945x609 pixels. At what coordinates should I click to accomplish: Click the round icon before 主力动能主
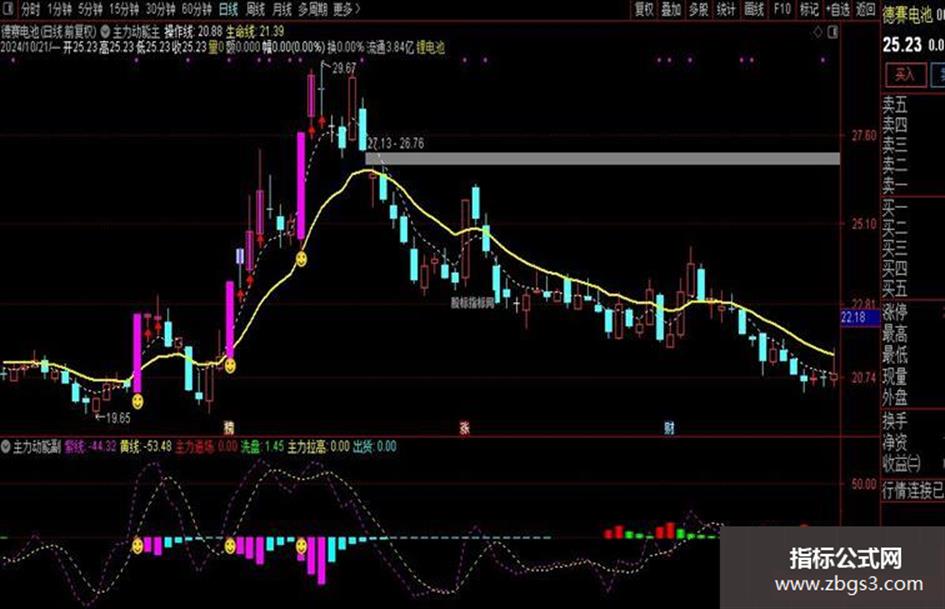click(x=106, y=31)
